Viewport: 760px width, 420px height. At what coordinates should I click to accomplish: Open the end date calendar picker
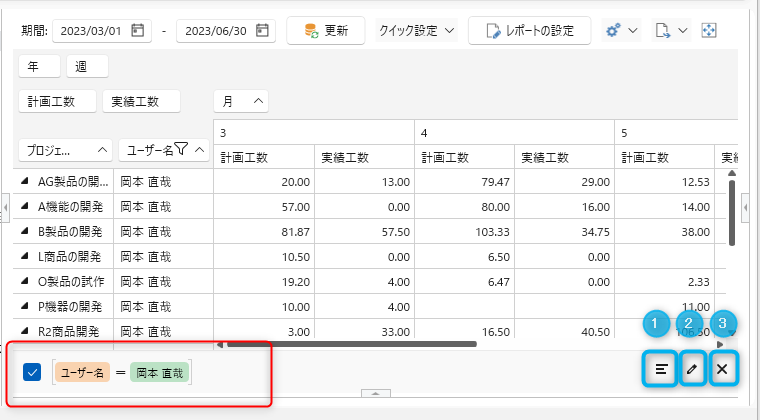tap(262, 31)
